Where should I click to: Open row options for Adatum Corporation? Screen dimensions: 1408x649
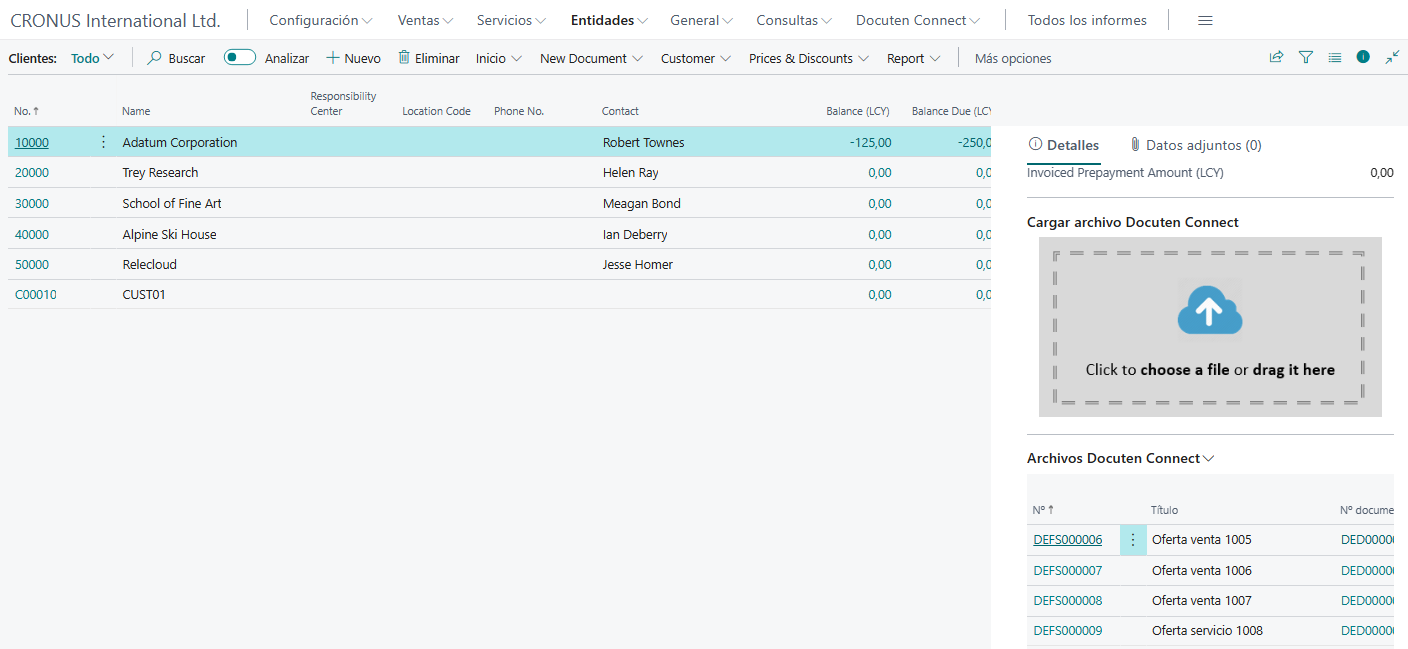tap(103, 142)
